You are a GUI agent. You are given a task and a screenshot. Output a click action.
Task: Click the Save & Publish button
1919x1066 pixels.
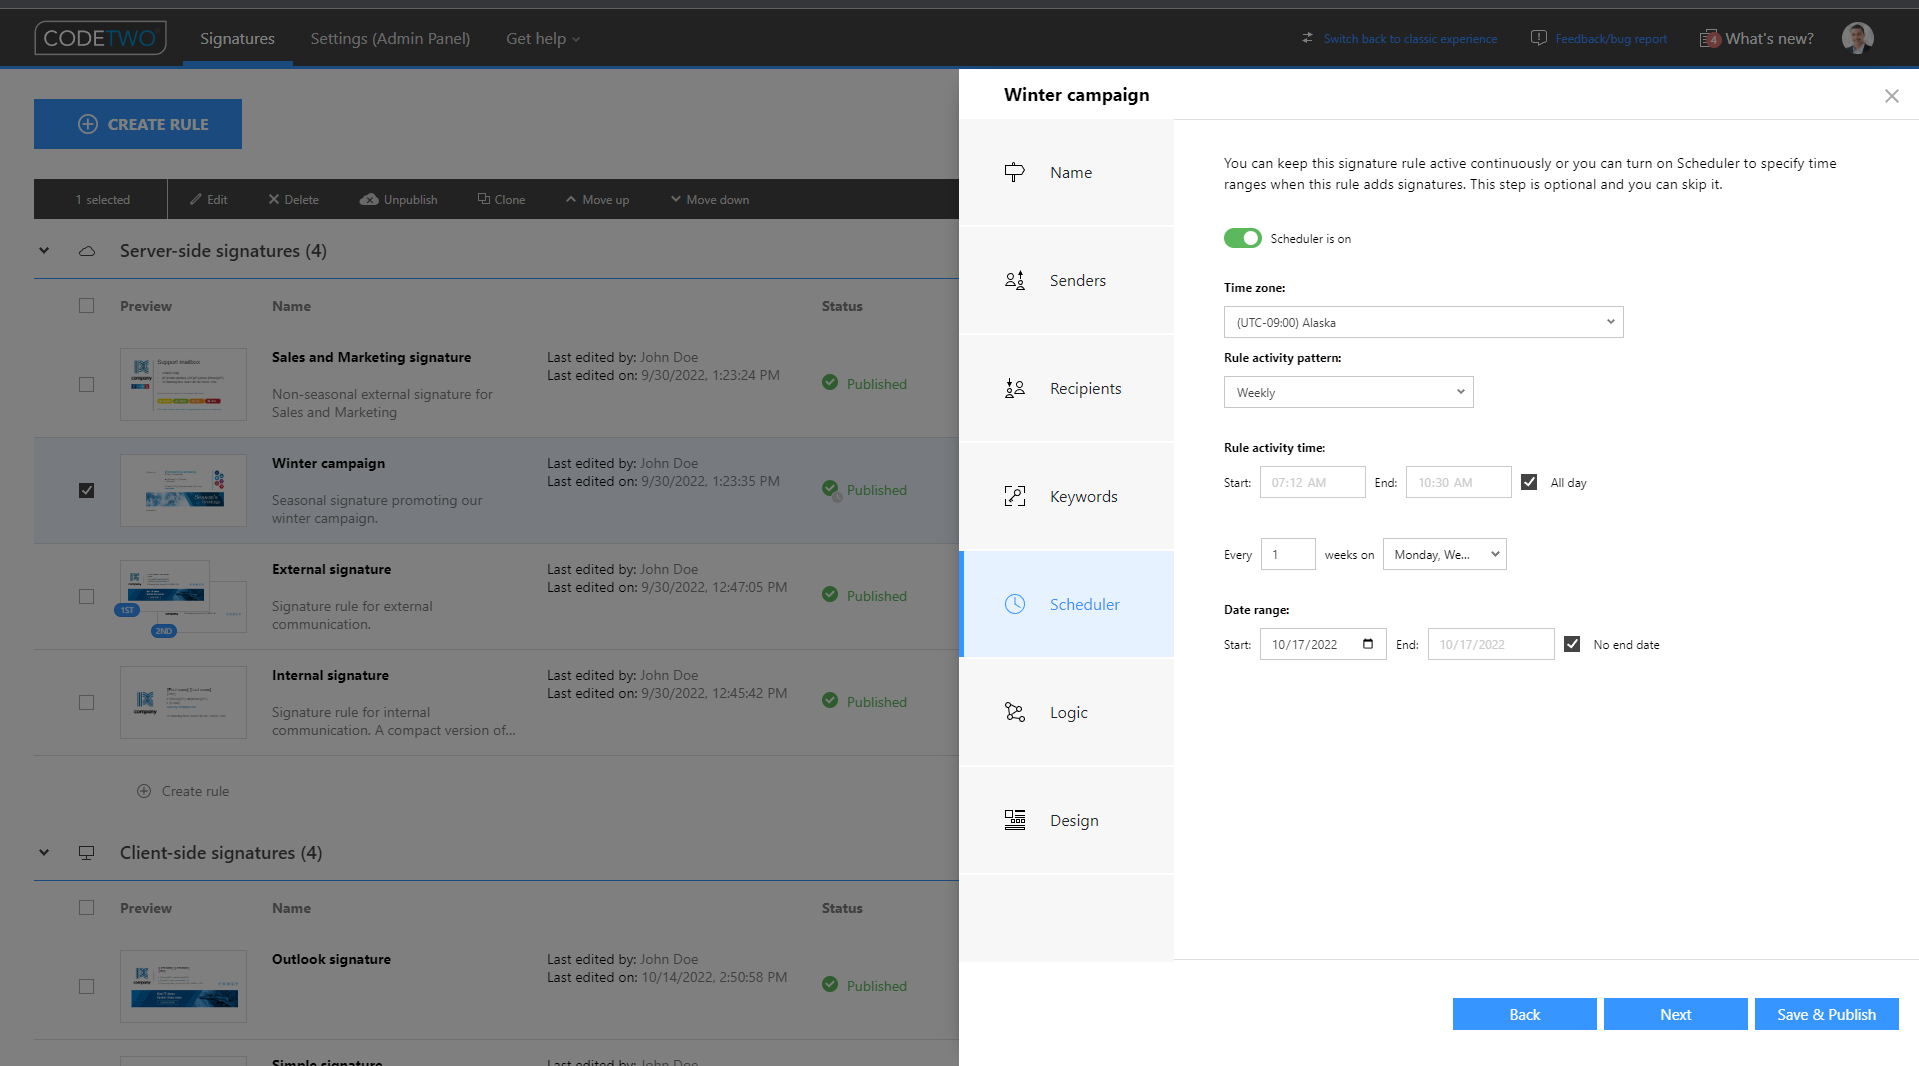(1826, 1014)
